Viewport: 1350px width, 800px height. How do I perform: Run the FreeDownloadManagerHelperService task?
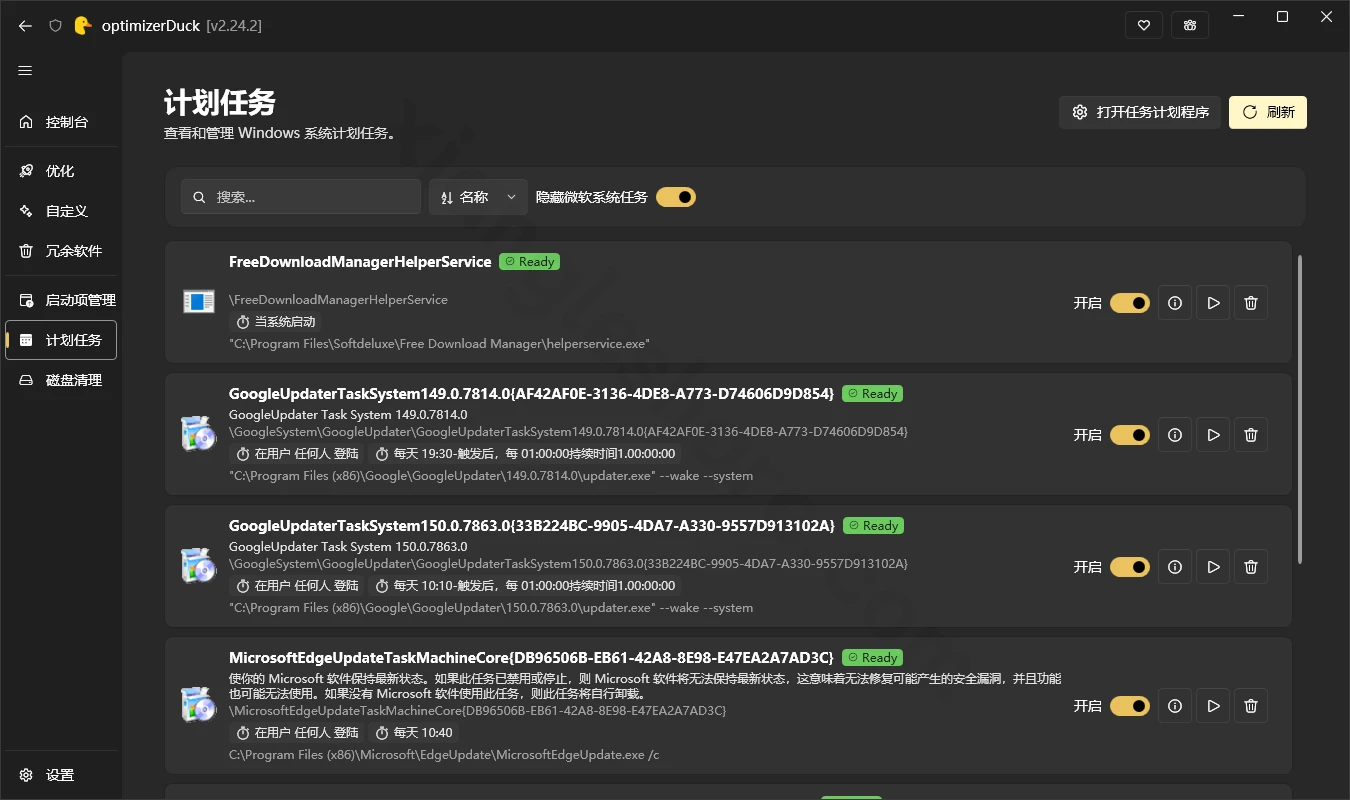point(1213,303)
